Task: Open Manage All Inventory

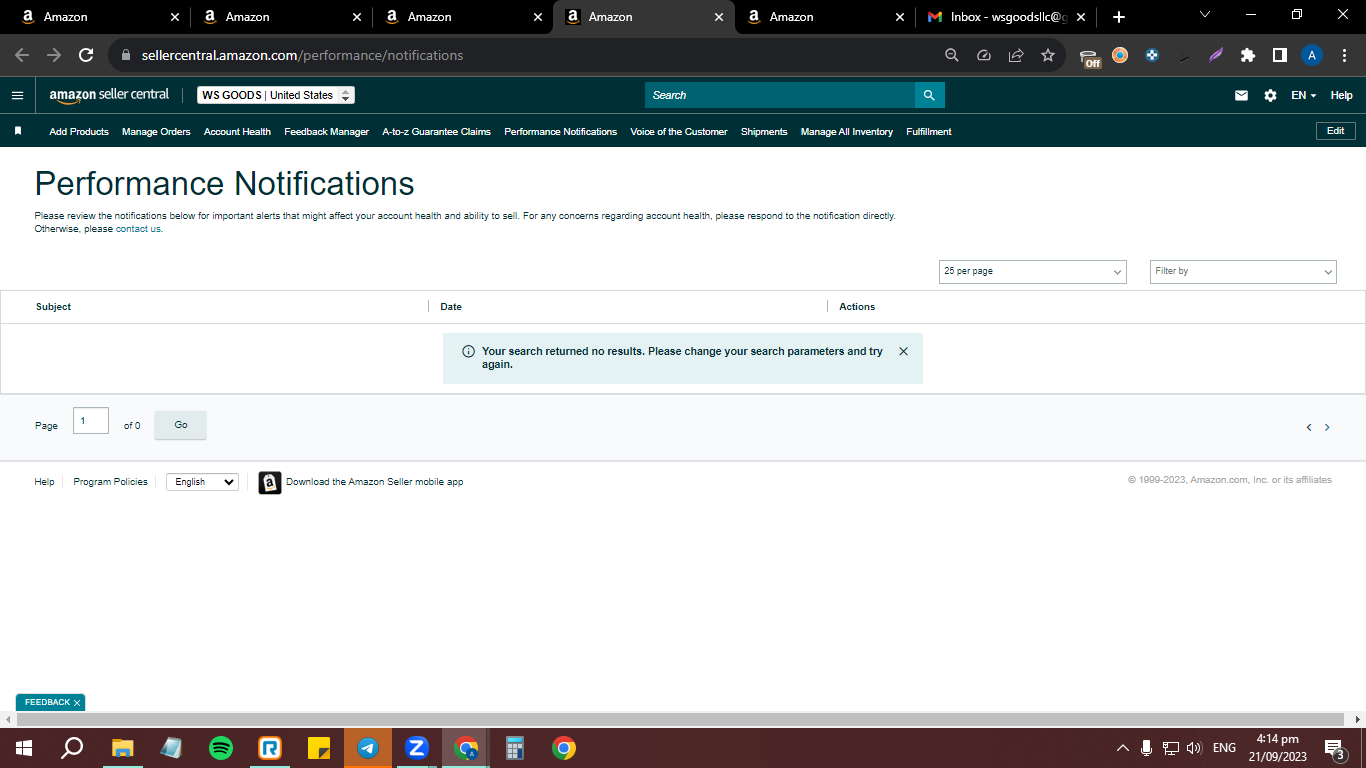Action: pos(847,131)
